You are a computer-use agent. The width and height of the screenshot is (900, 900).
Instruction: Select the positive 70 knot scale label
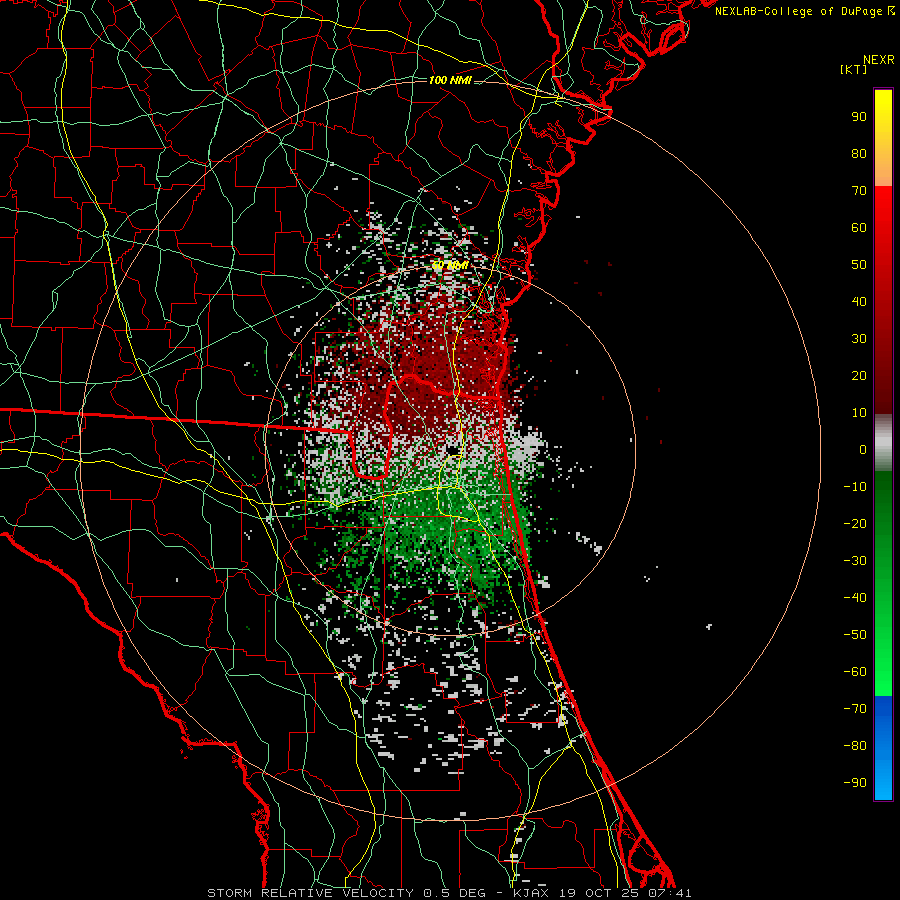[859, 191]
